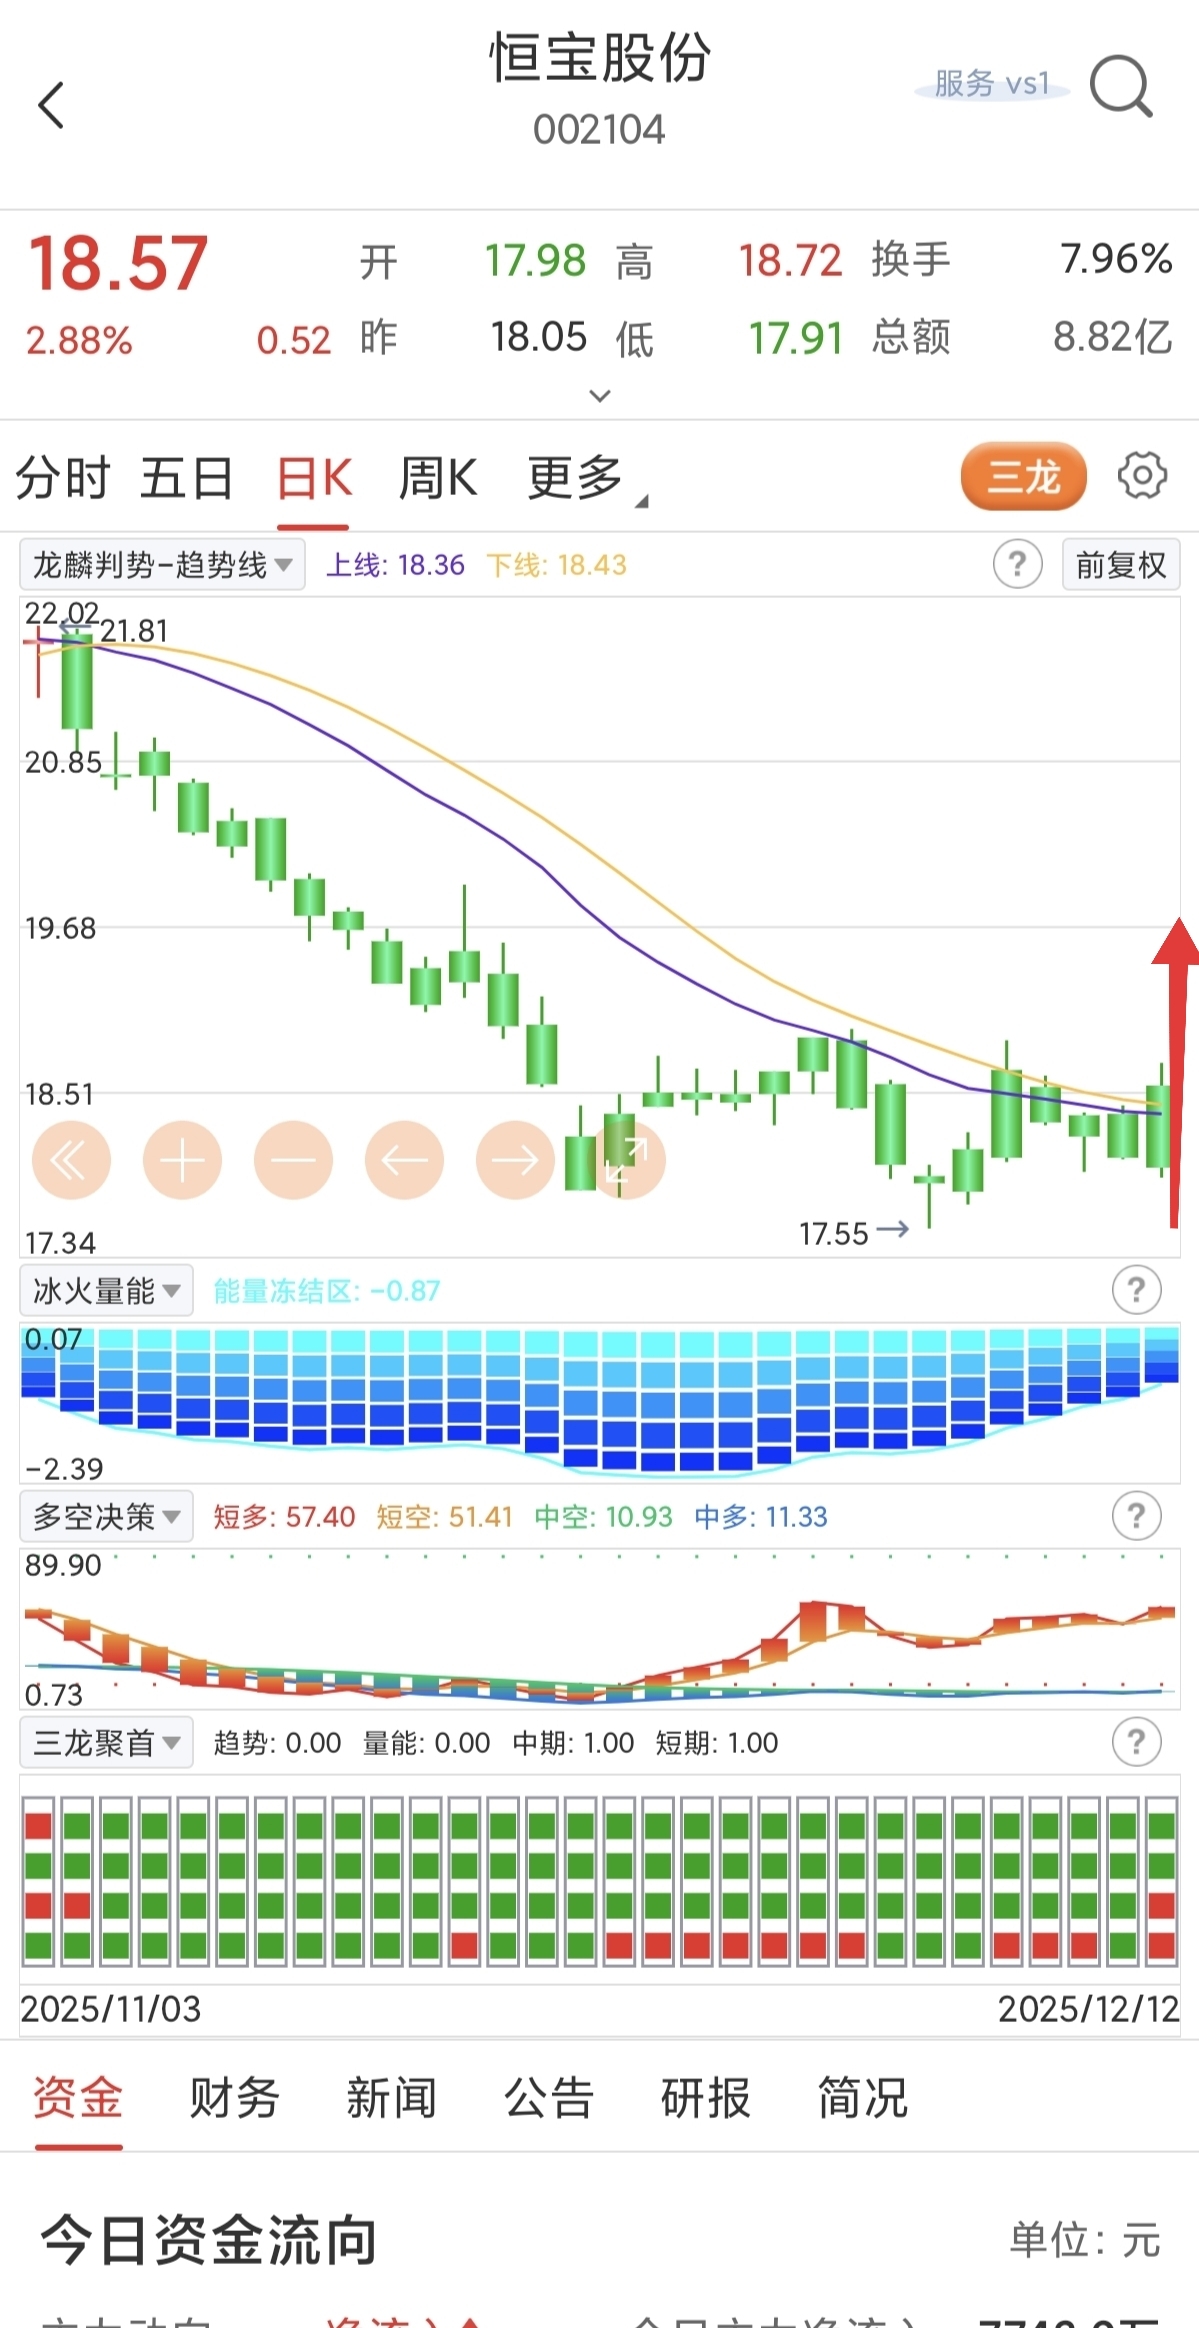Tap the 服务 vs1 link
The height and width of the screenshot is (2328, 1199).
pos(991,85)
